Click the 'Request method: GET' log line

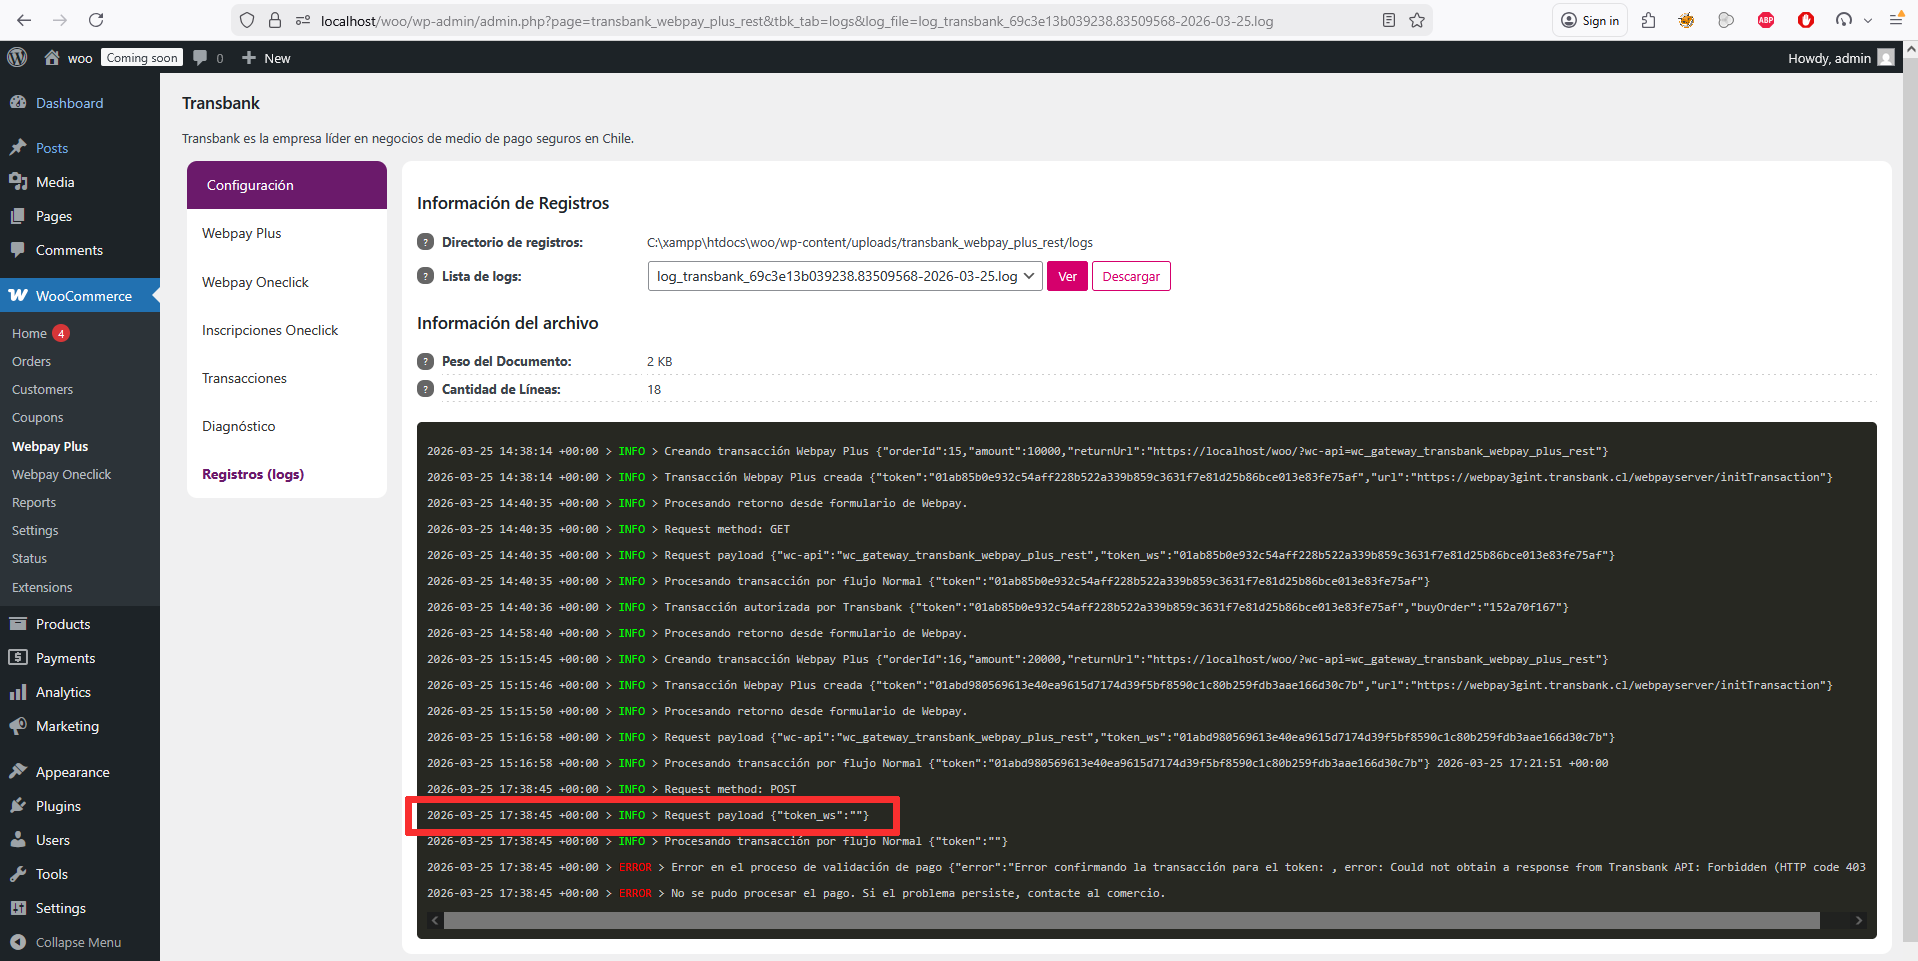click(x=608, y=529)
